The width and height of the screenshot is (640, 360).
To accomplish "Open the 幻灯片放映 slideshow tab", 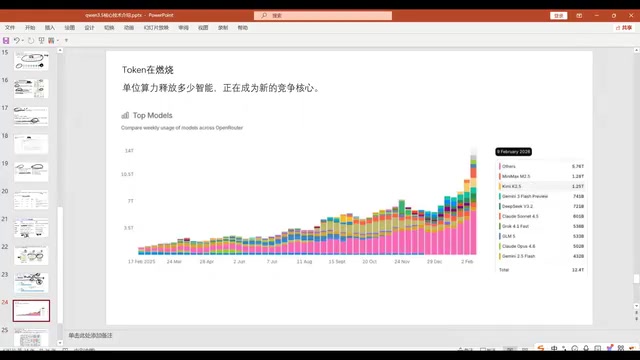I will 156,28.
